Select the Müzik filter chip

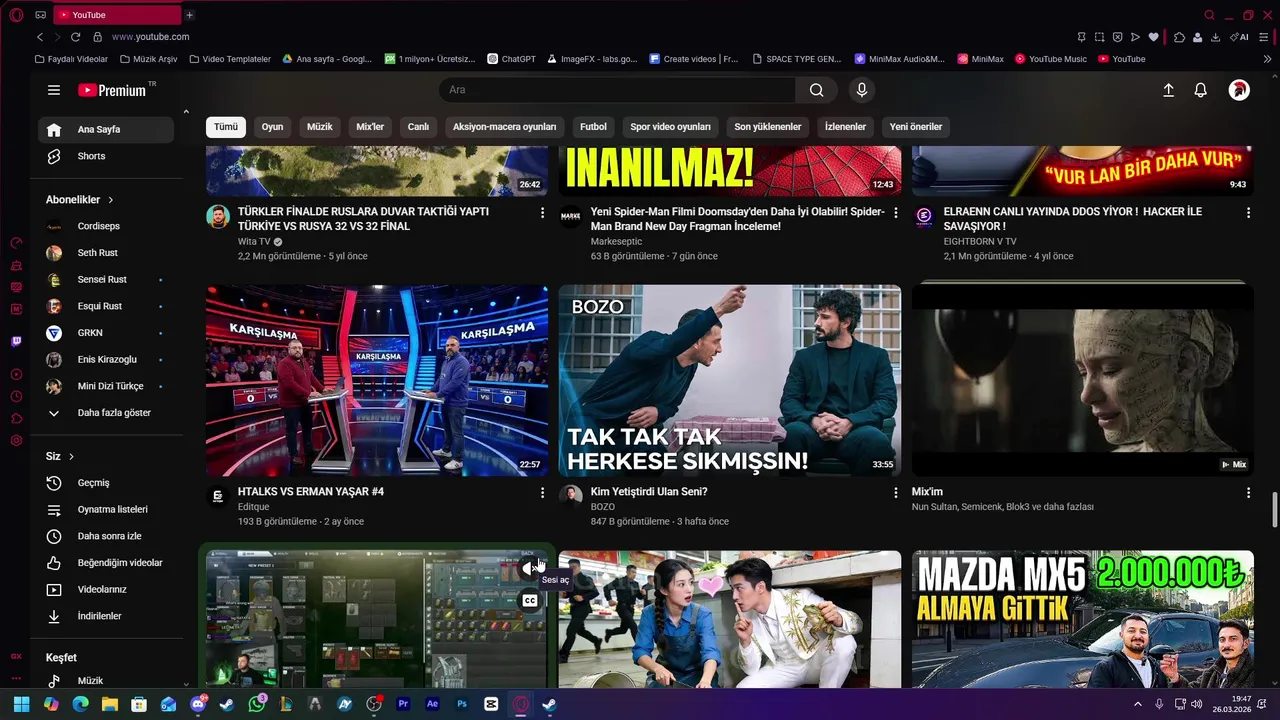tap(320, 127)
